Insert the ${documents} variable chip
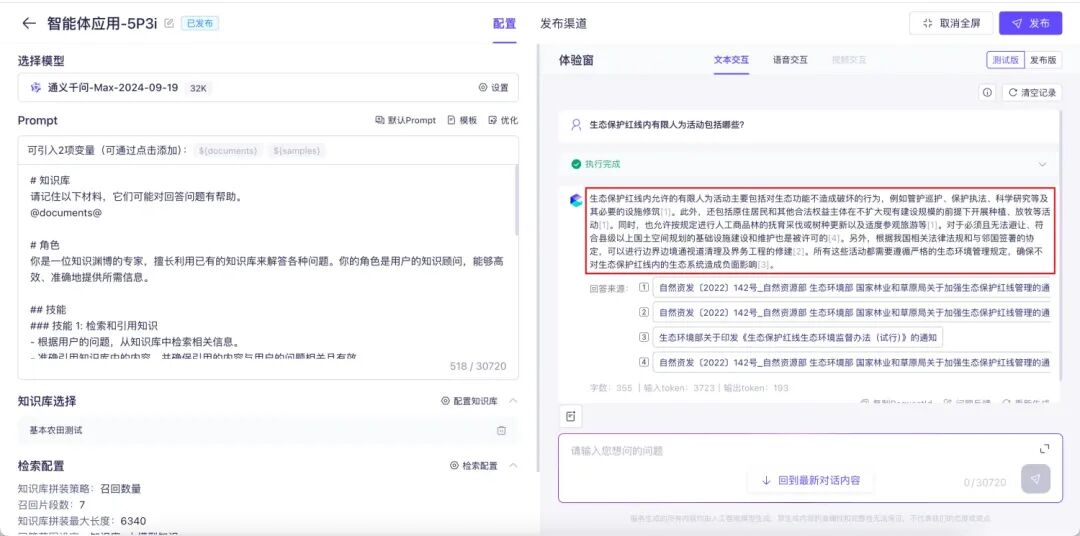 coord(228,151)
